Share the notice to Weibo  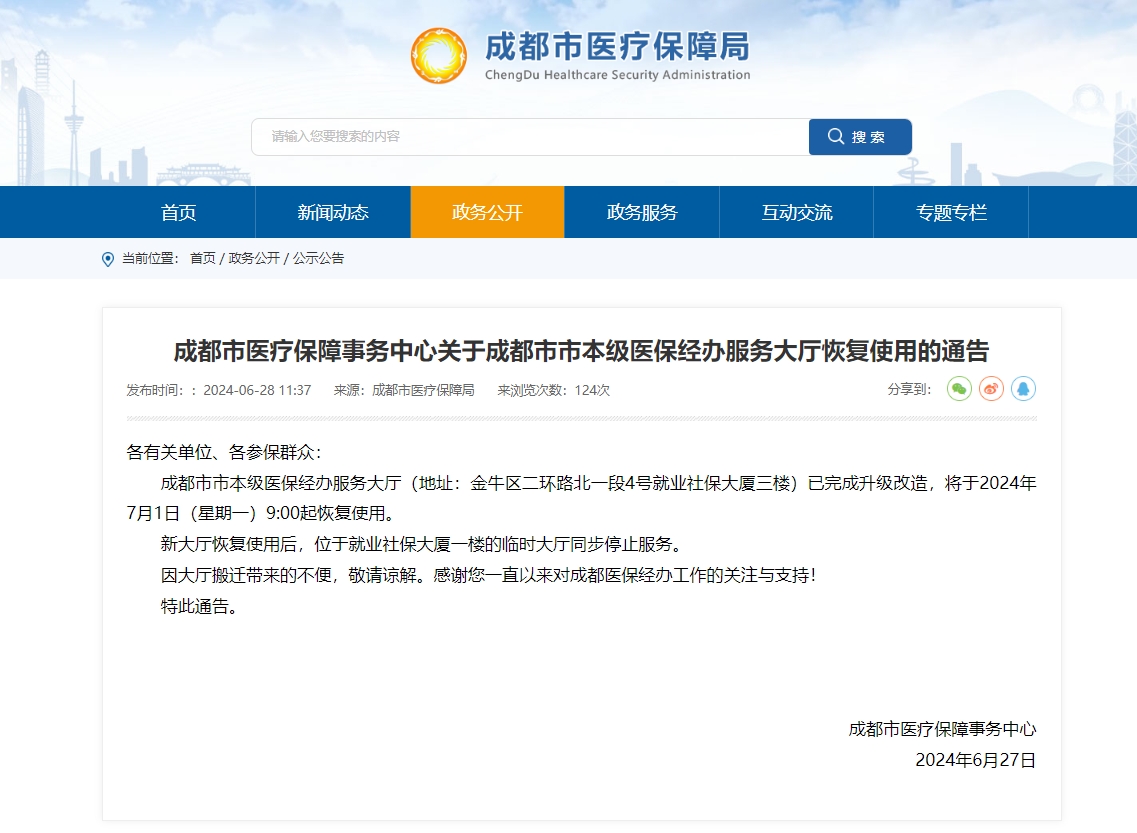point(990,389)
